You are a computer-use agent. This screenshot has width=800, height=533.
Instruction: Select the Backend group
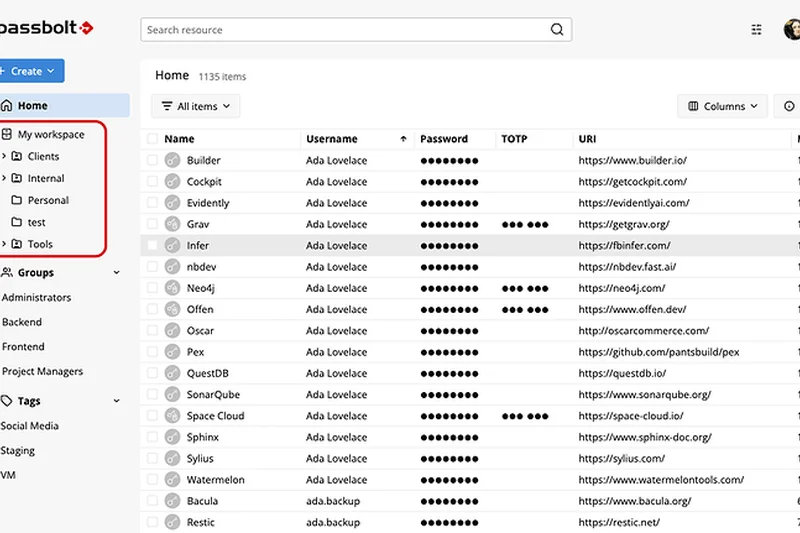pos(22,322)
